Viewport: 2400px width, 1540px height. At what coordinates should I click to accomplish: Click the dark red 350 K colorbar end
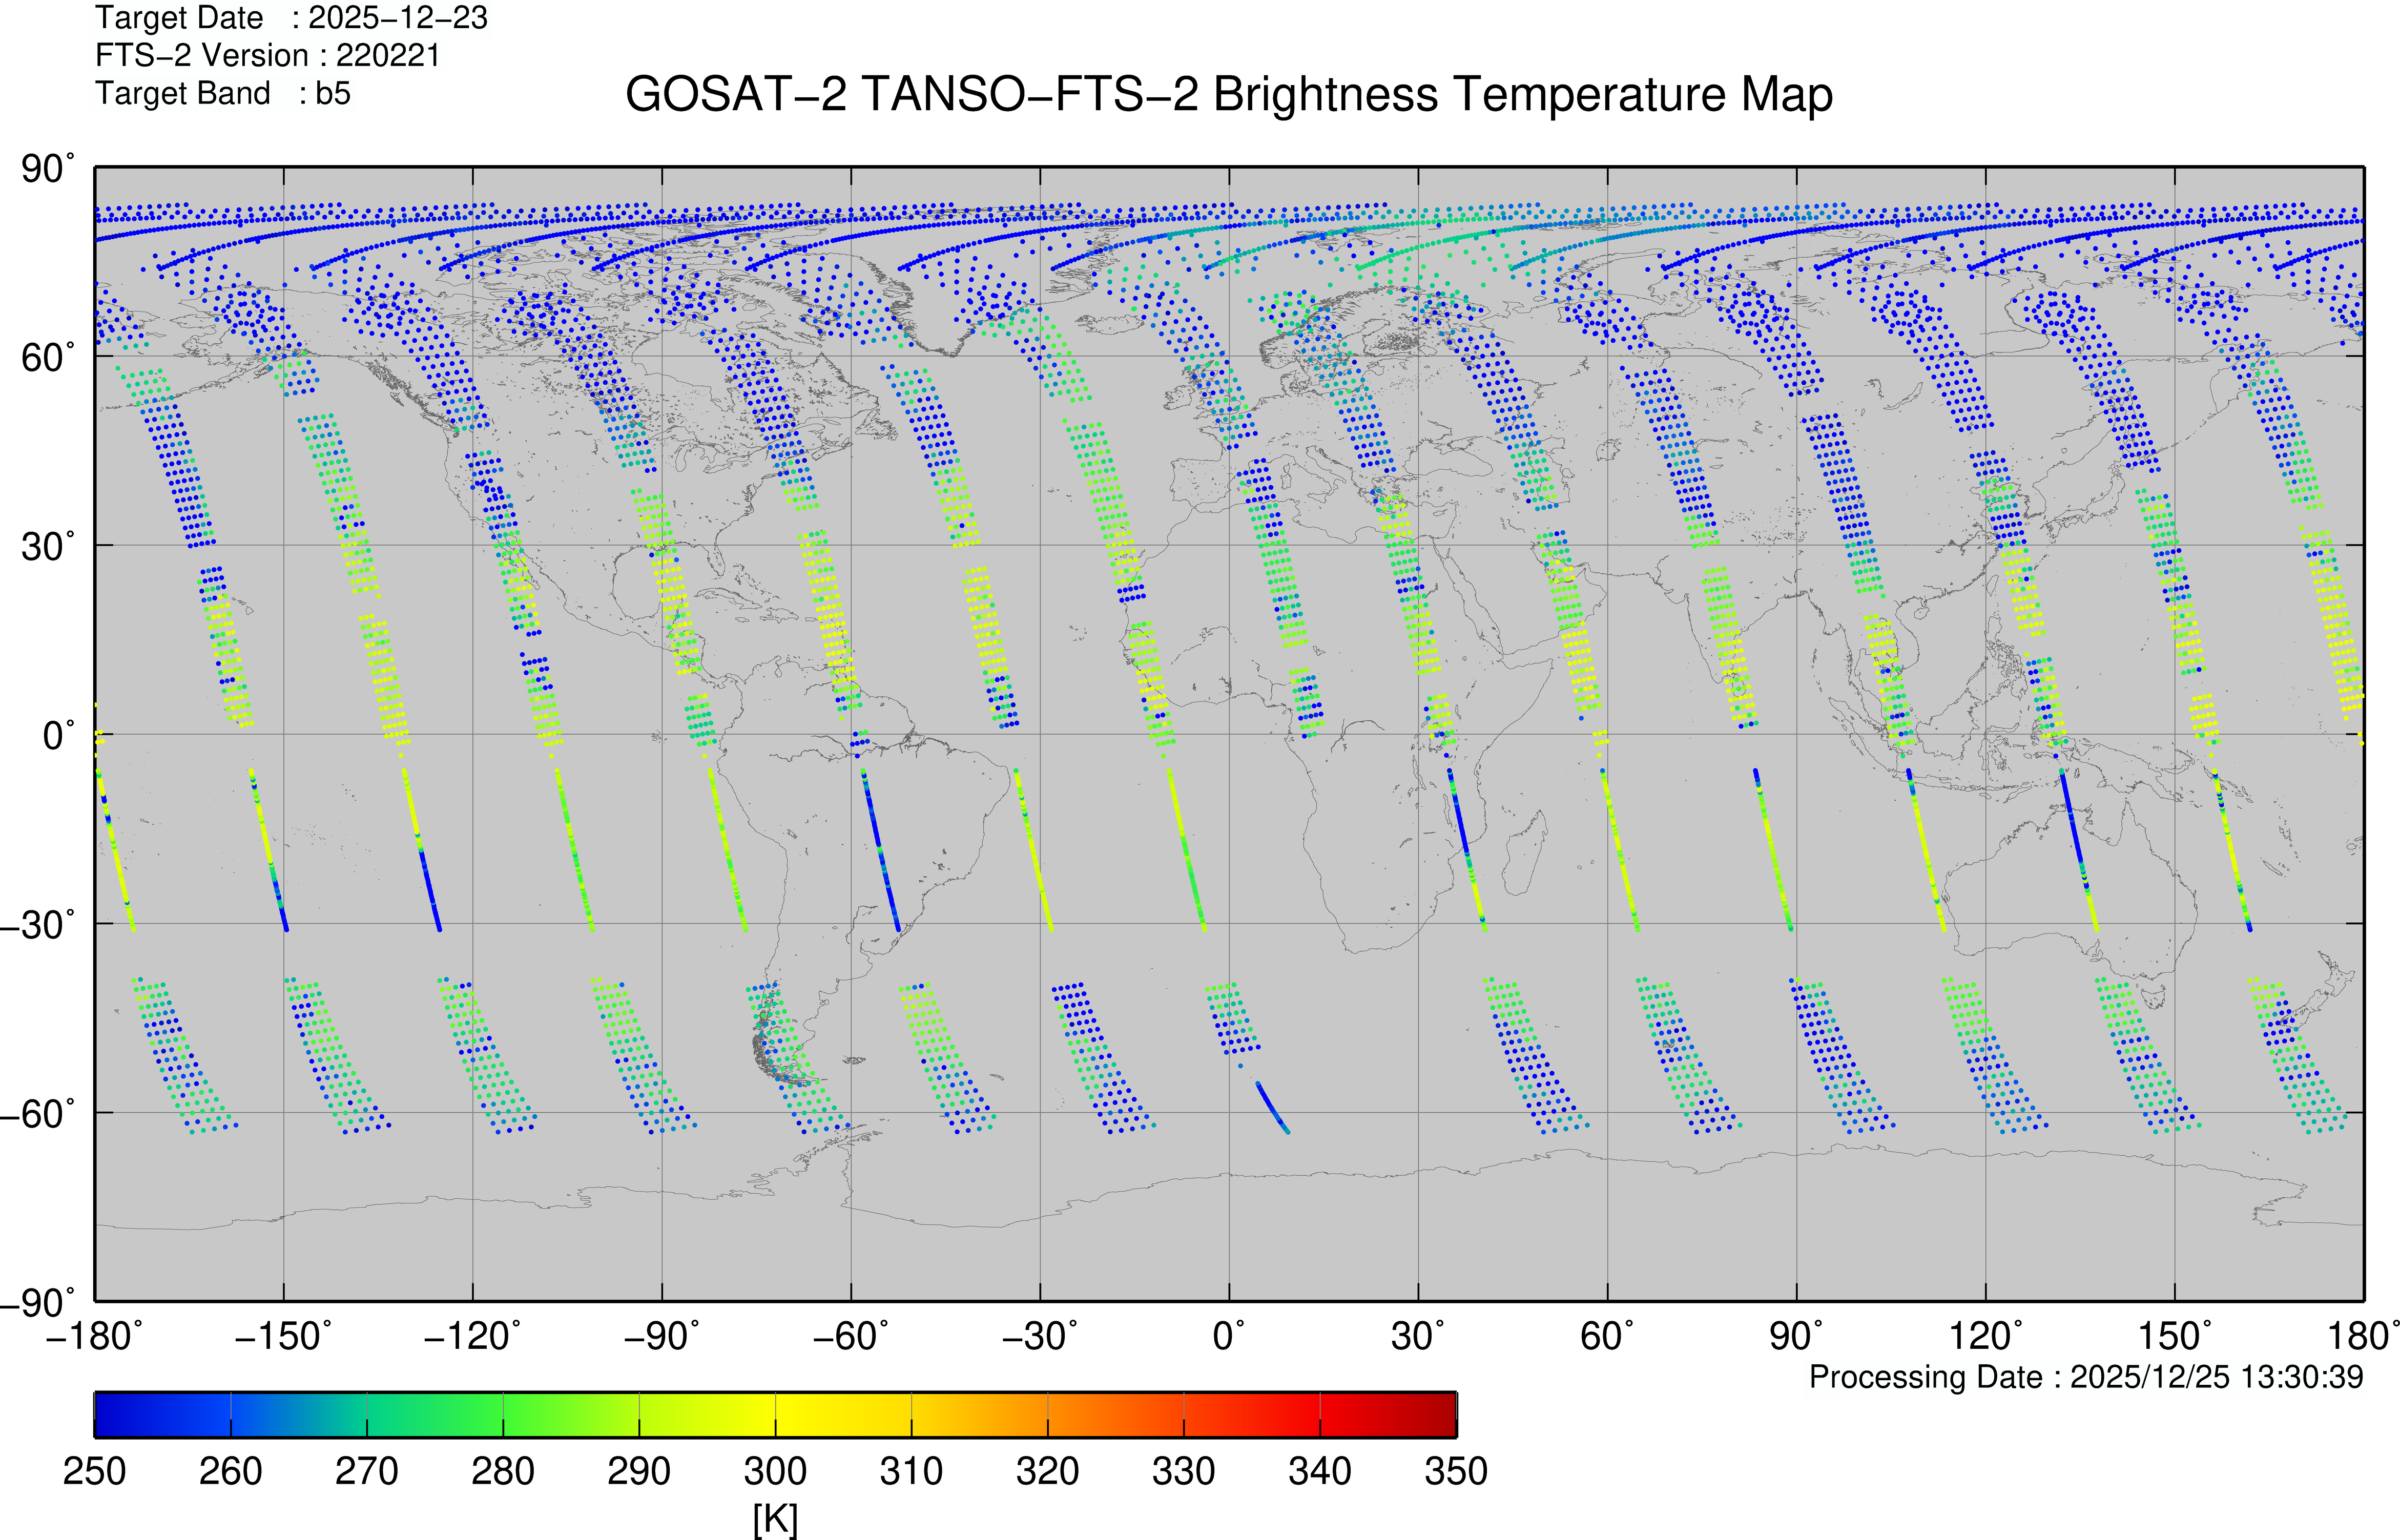(1445, 1414)
